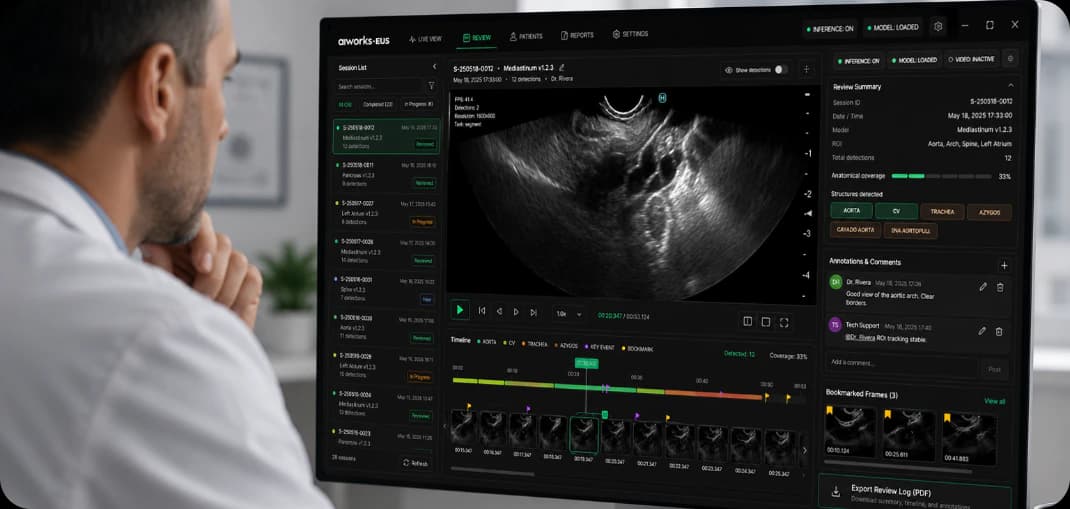Skip to the end of the recording
Image resolution: width=1070 pixels, height=509 pixels.
(534, 312)
